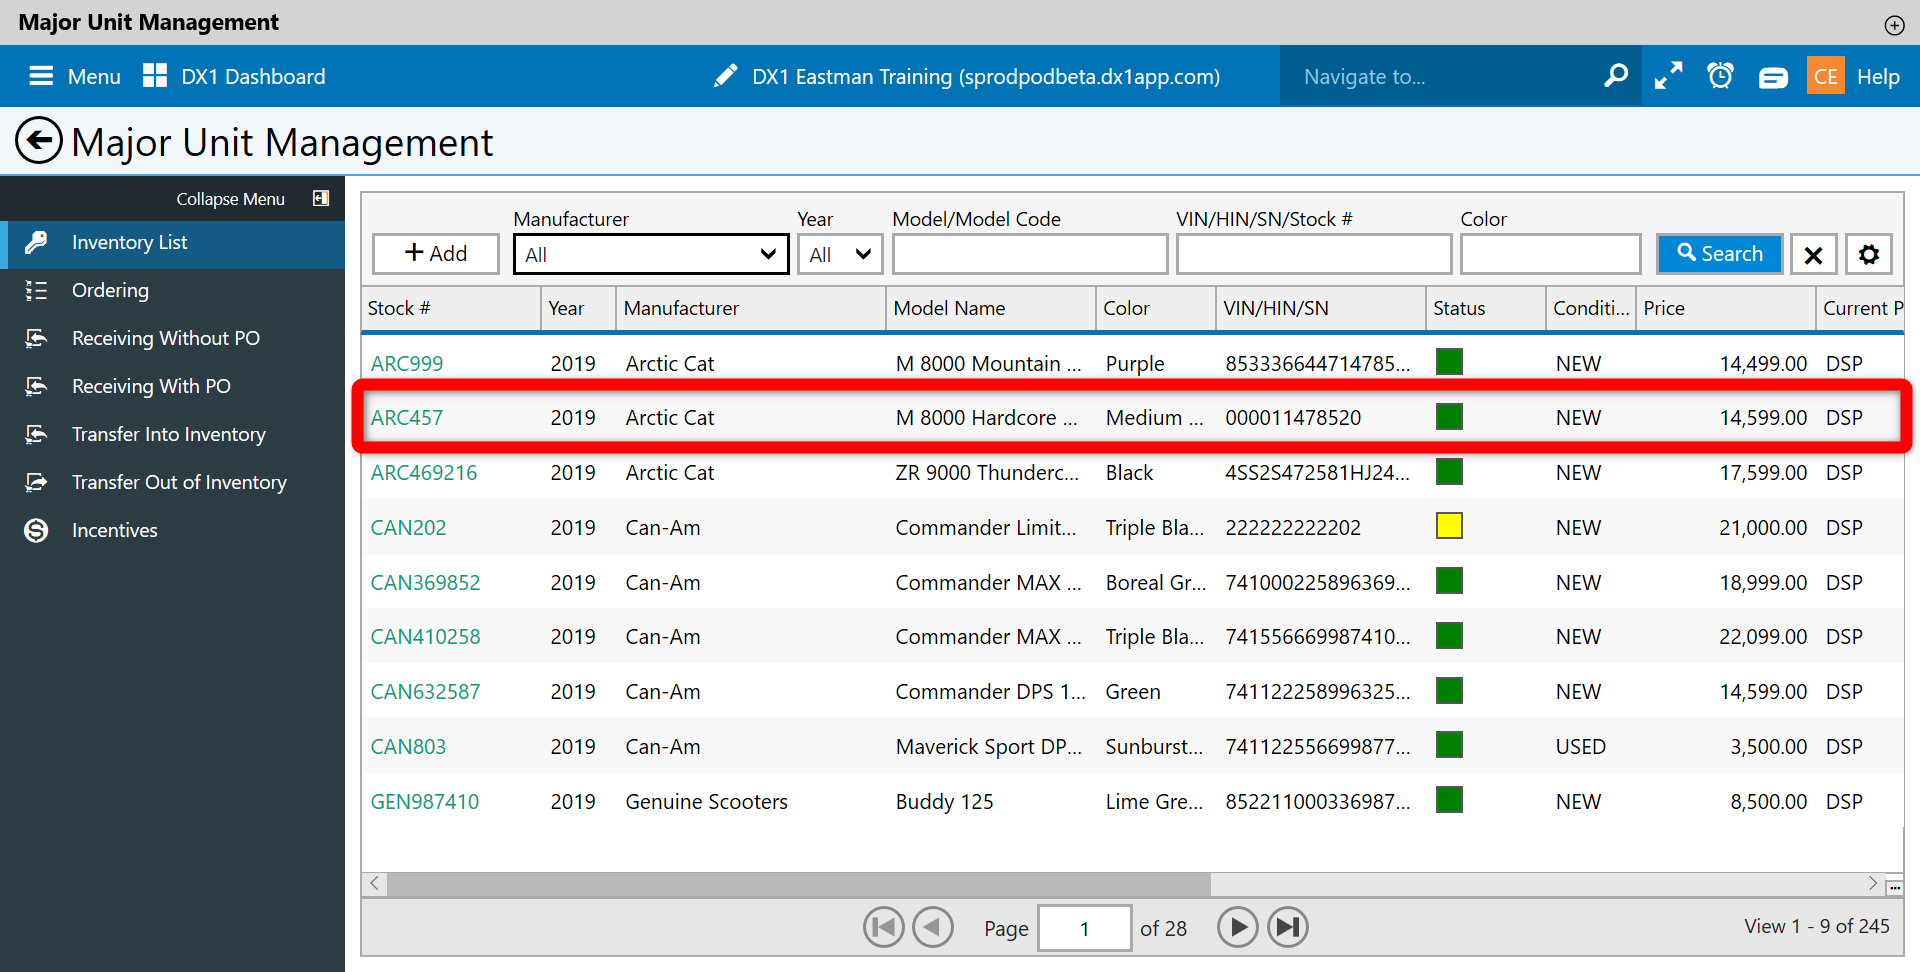
Task: Clear search filters with the X button
Action: coord(1813,254)
